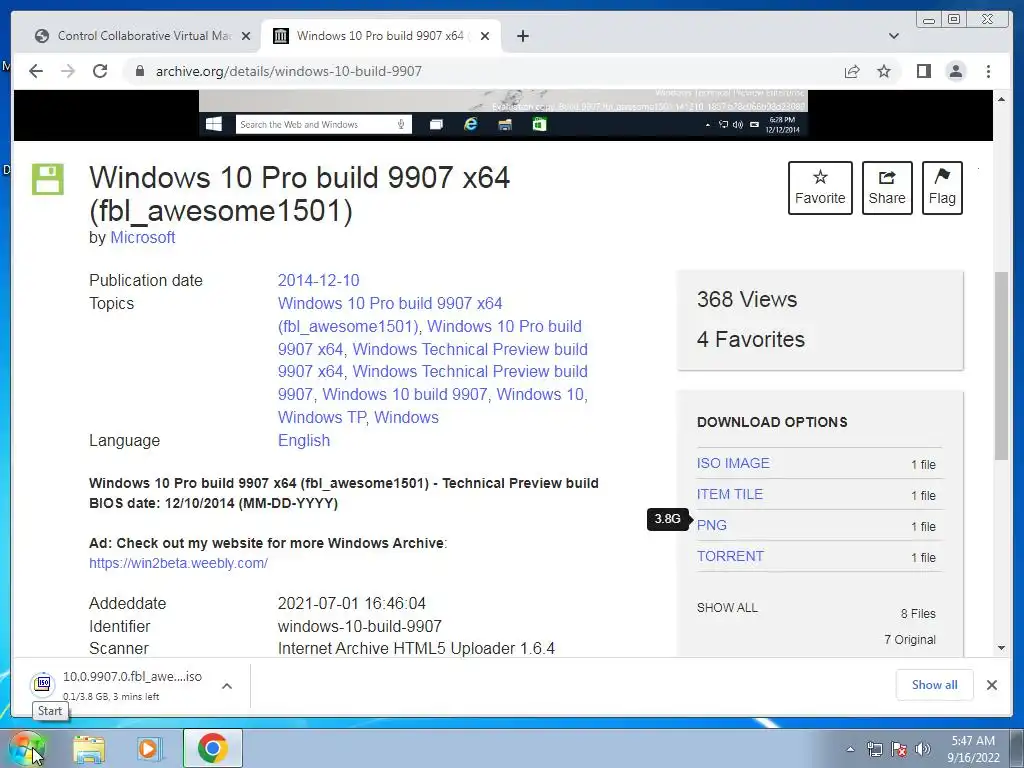The width and height of the screenshot is (1024, 768).
Task: Open the Windows 10 build 9907 topic link
Action: pos(405,394)
